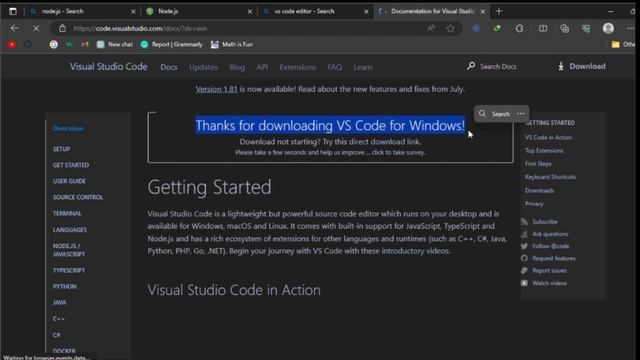Close the Documentation for Visual Studio tab
The height and width of the screenshot is (360, 640).
[483, 11]
